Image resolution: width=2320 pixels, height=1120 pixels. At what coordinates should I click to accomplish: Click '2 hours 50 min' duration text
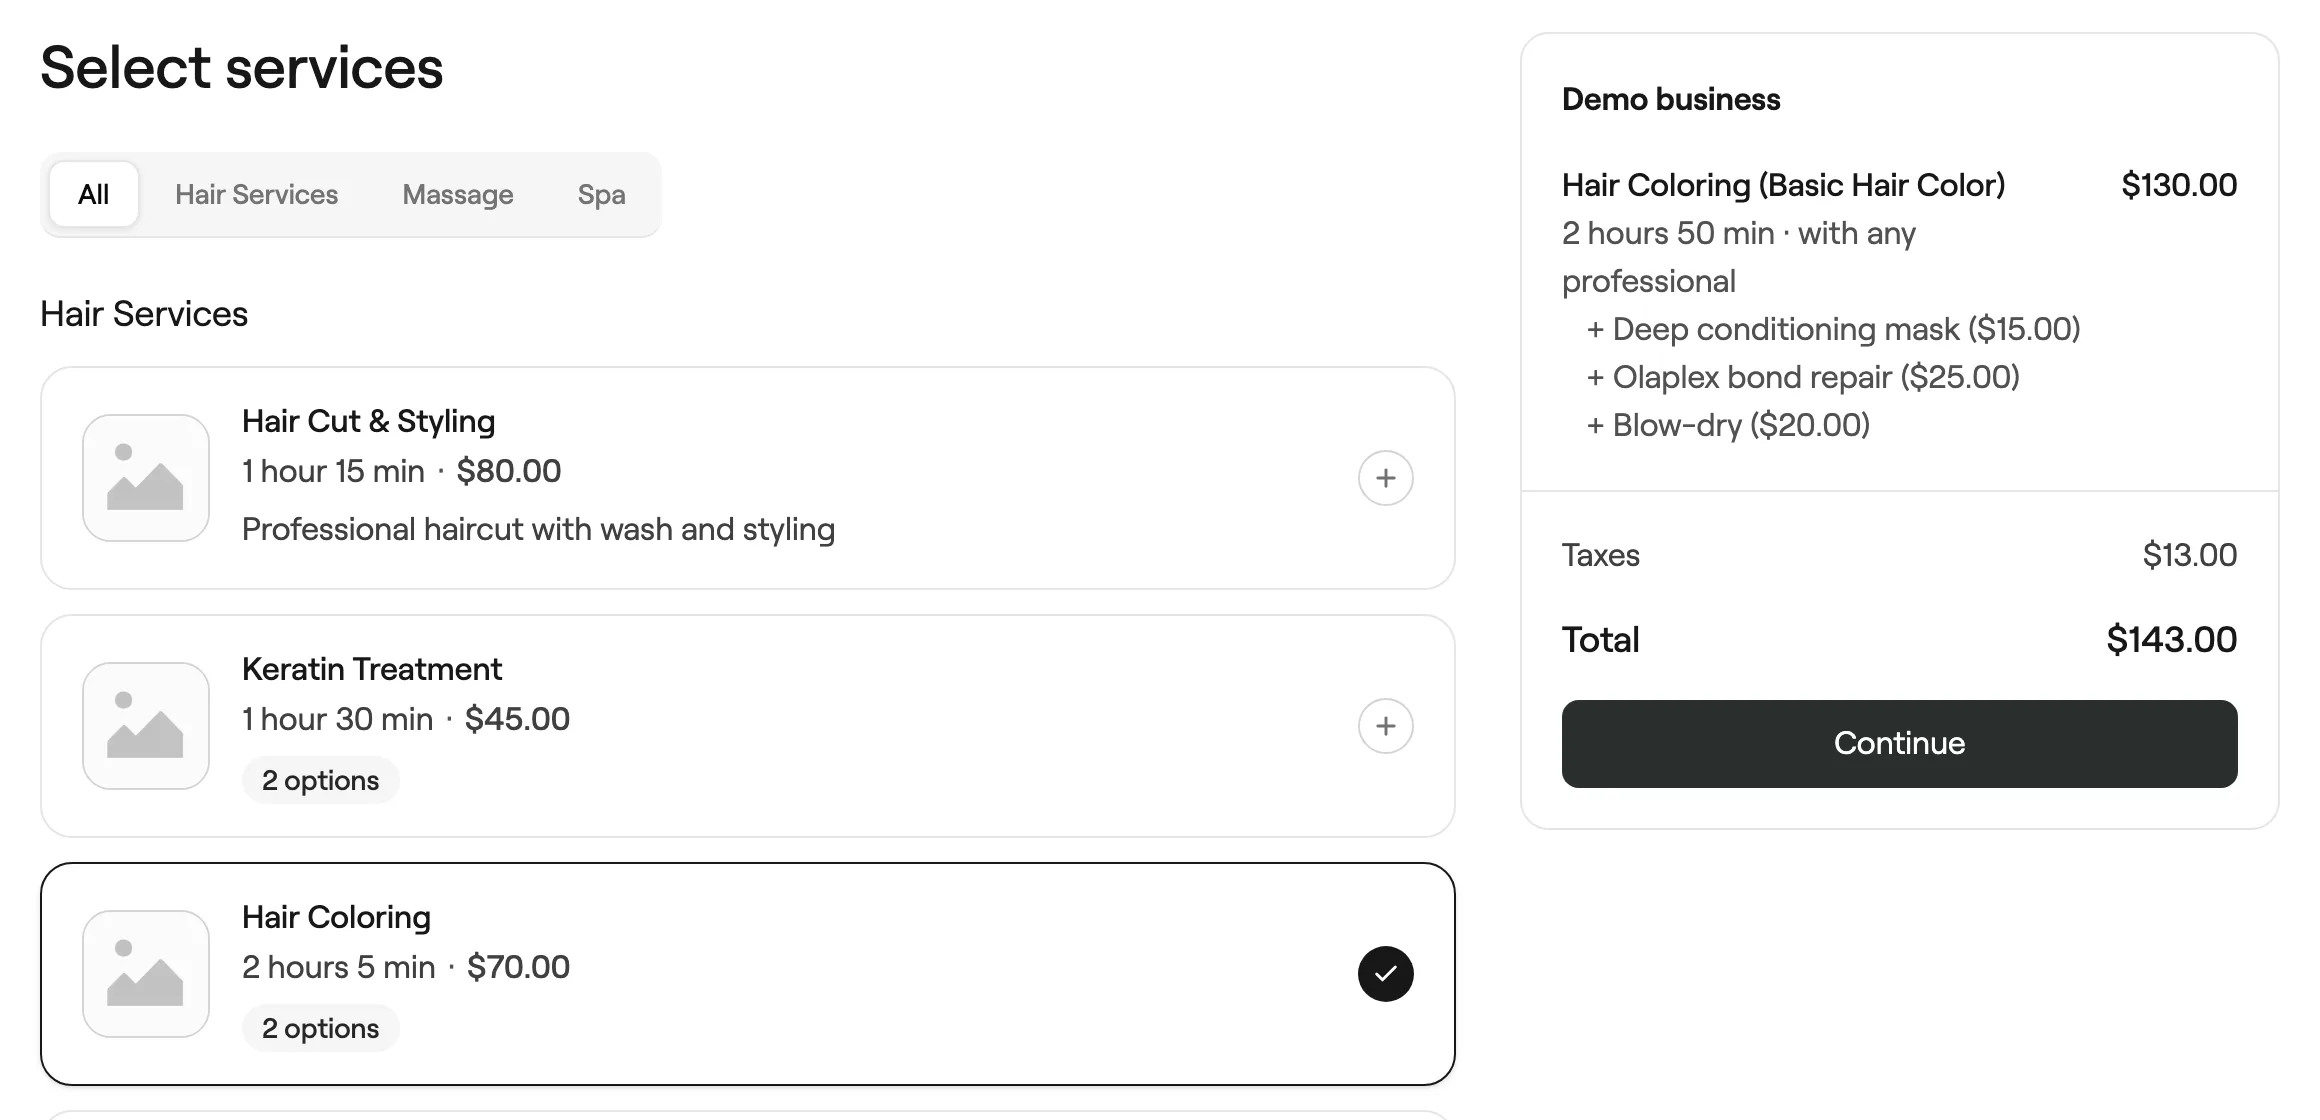click(x=1668, y=233)
